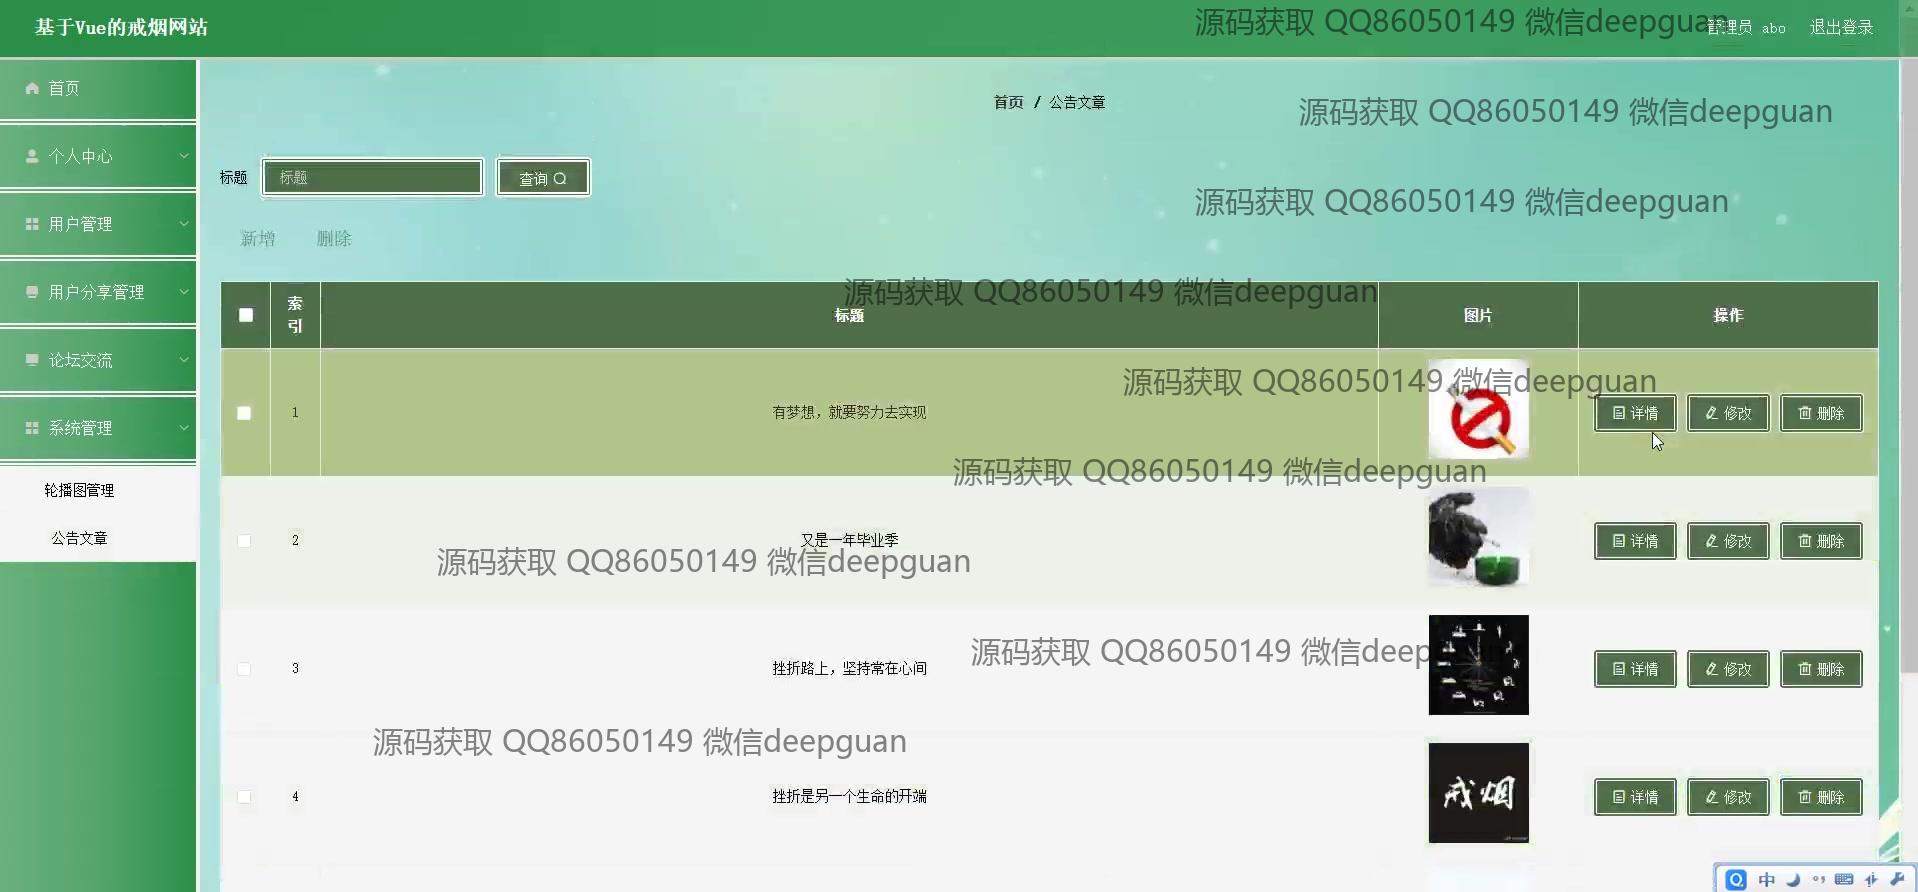Check the box for row 又是一年毕业季

pos(244,541)
